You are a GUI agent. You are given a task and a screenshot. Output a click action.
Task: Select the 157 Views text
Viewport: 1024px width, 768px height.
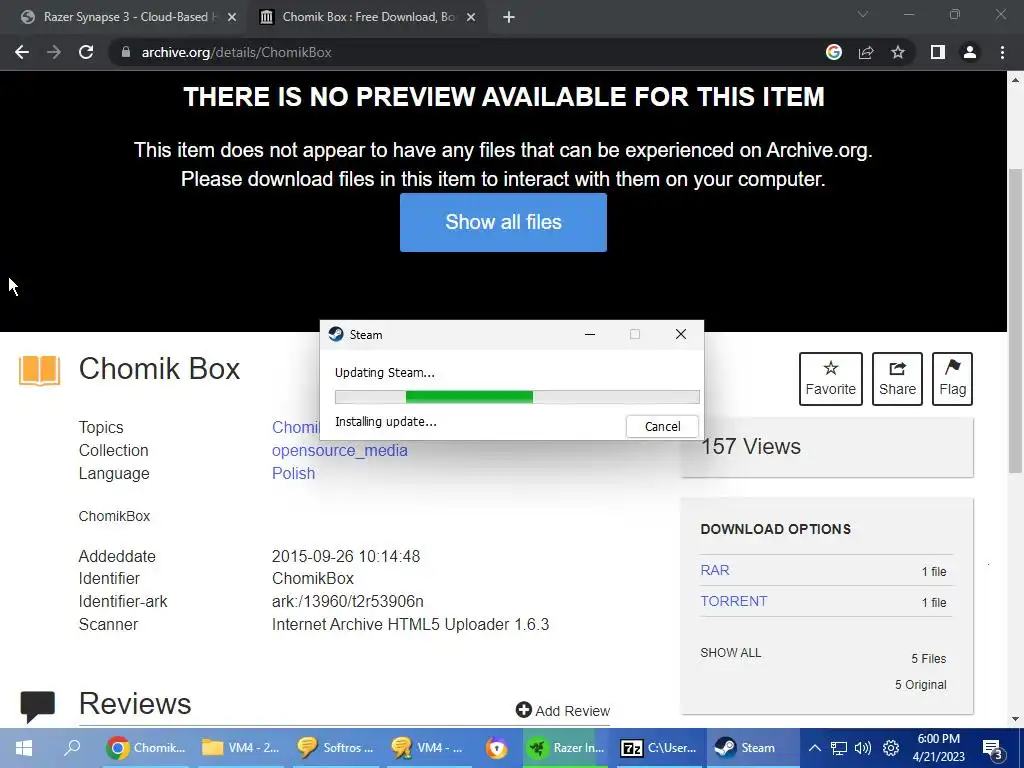click(x=751, y=447)
